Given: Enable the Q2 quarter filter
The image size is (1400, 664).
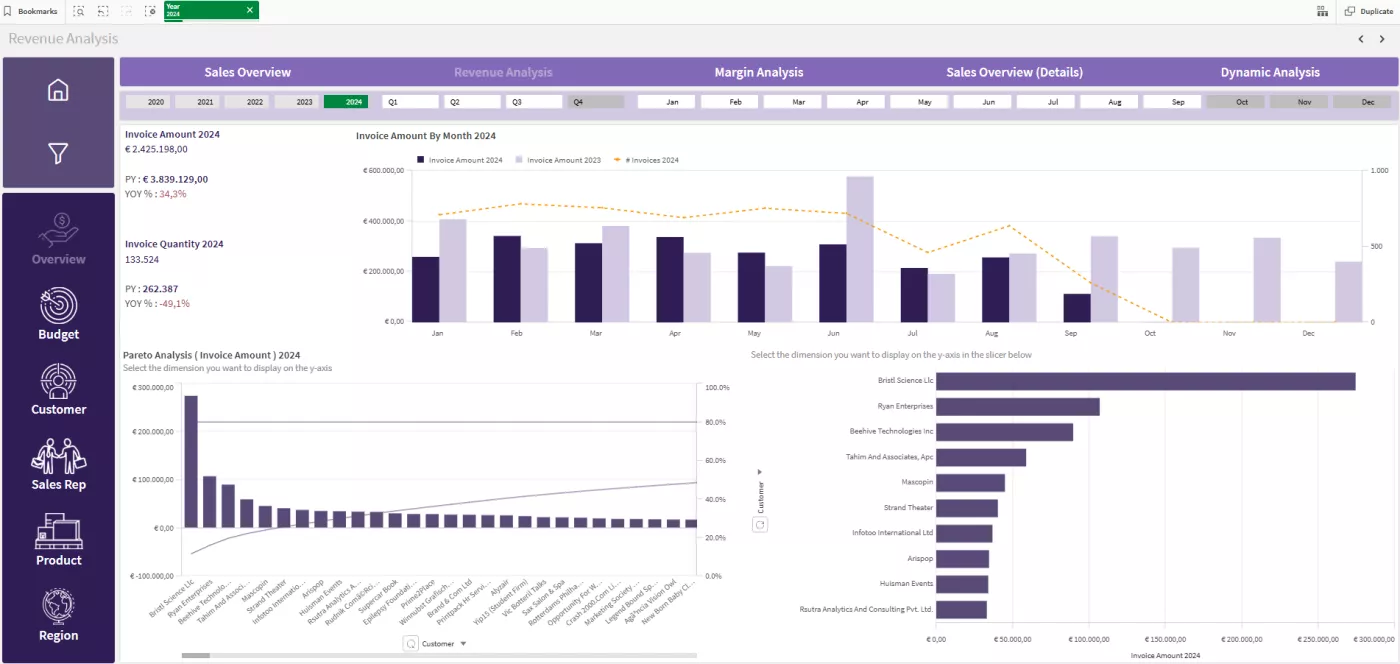Looking at the screenshot, I should (471, 101).
